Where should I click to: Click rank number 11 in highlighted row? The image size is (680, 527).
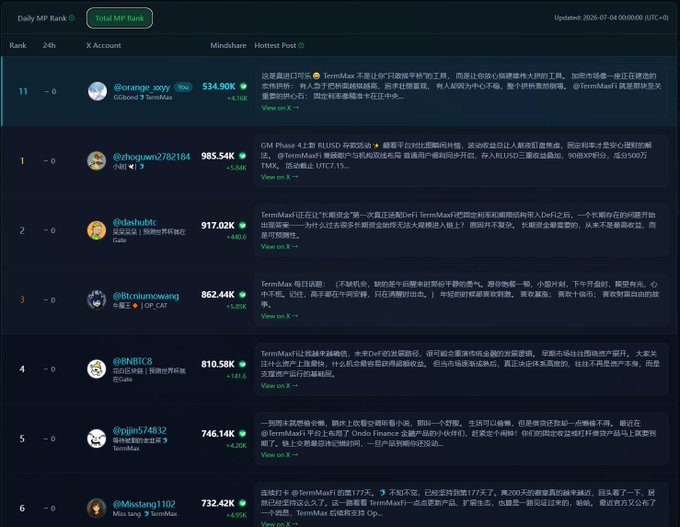(23, 91)
